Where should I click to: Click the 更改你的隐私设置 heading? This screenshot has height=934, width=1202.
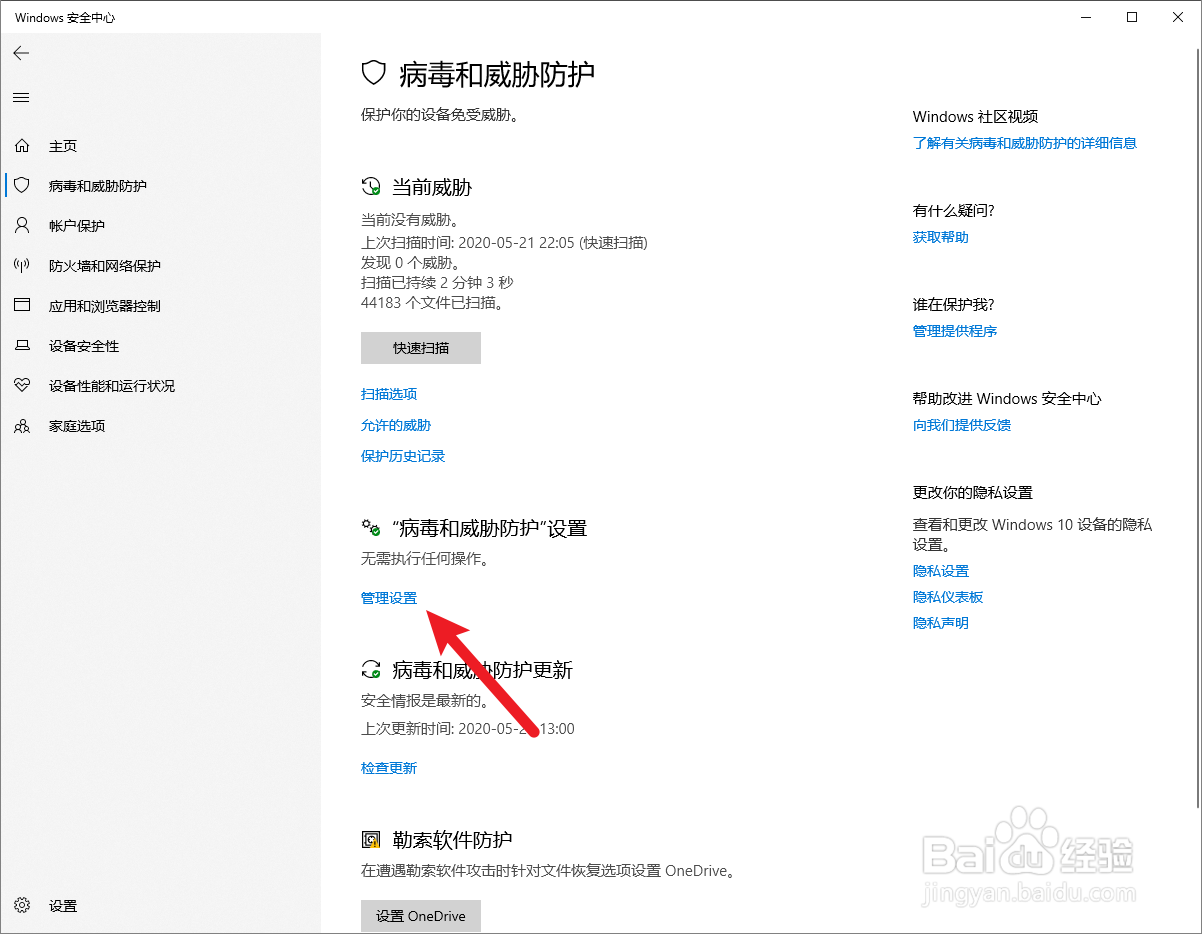click(x=973, y=493)
